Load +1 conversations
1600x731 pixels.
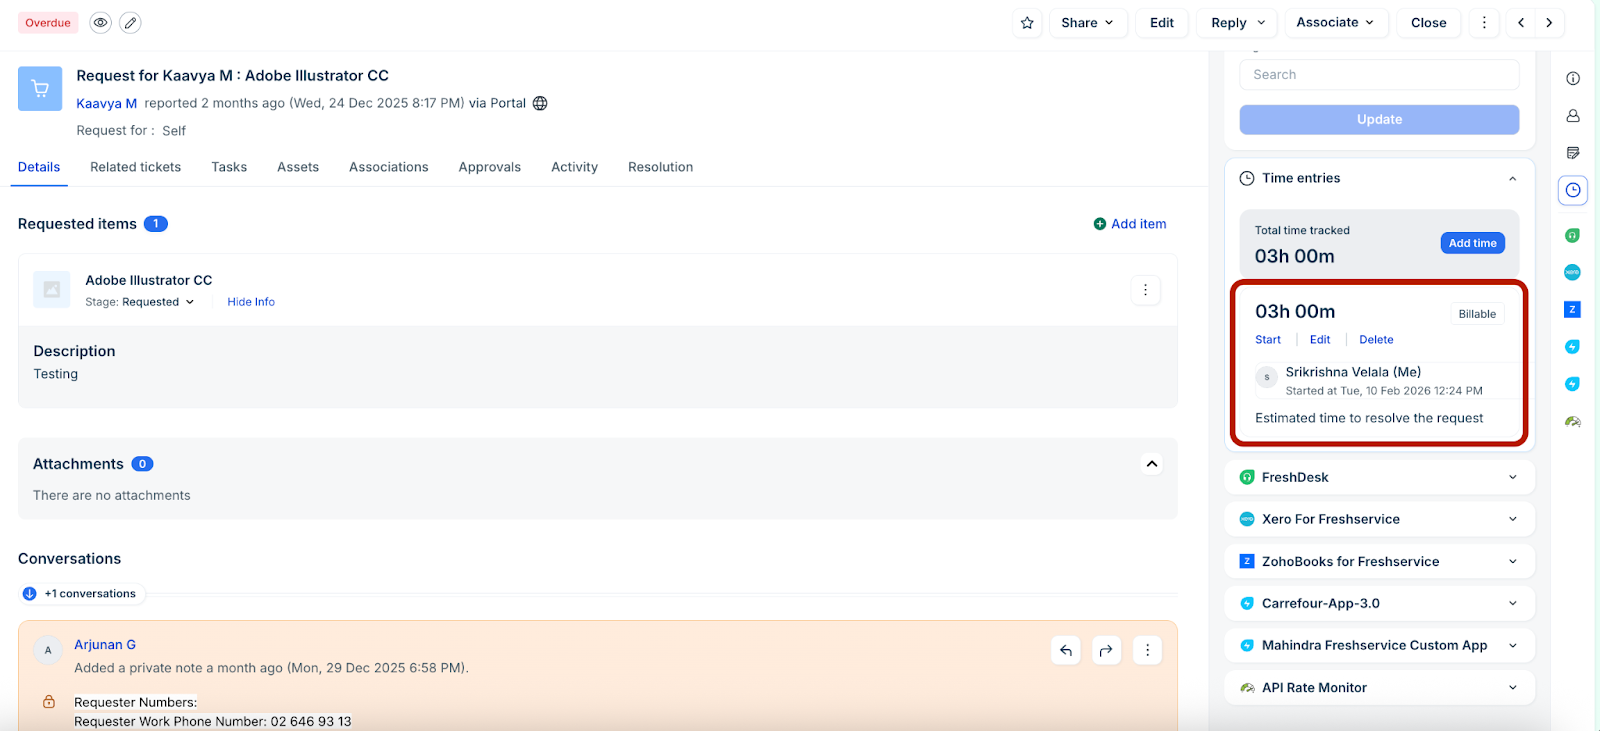pyautogui.click(x=80, y=594)
